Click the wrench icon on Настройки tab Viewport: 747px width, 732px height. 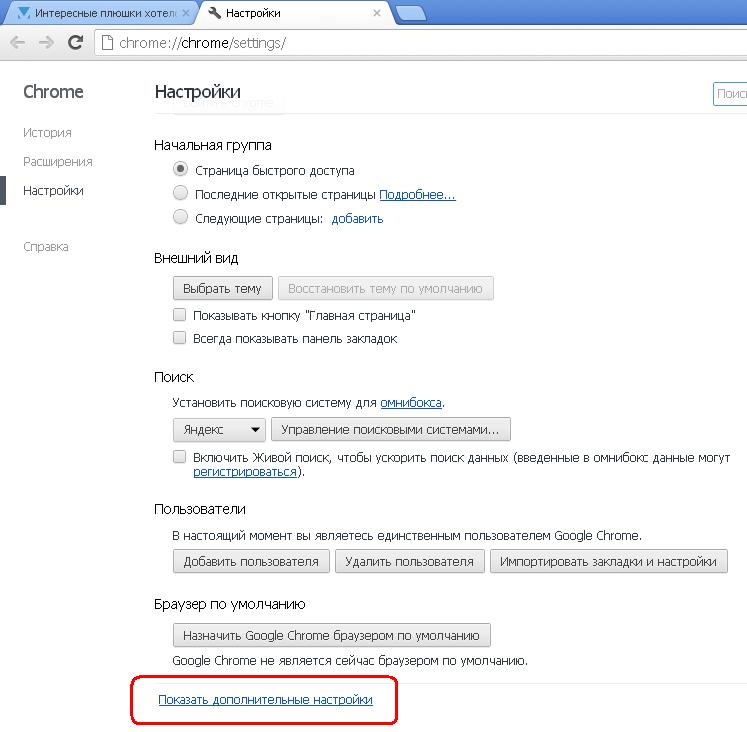tap(215, 13)
